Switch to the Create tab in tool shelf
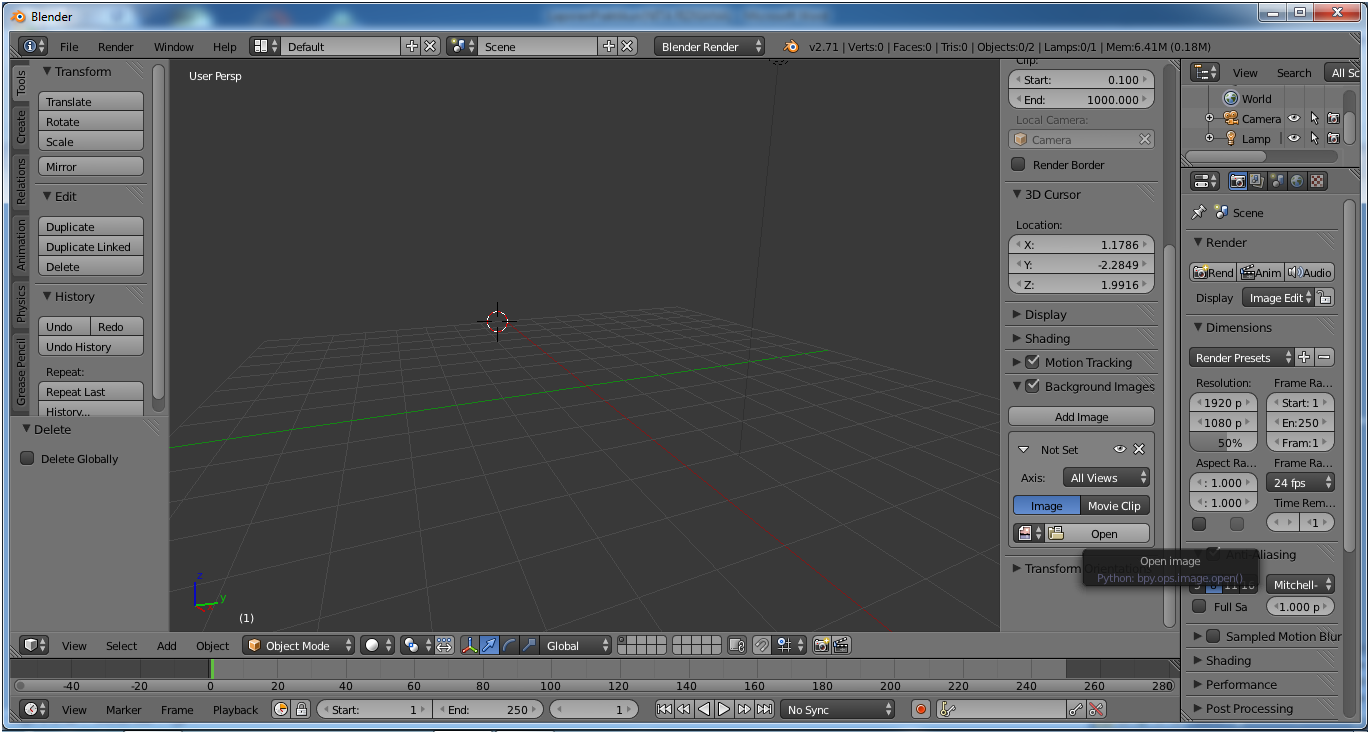The image size is (1370, 732). point(21,127)
